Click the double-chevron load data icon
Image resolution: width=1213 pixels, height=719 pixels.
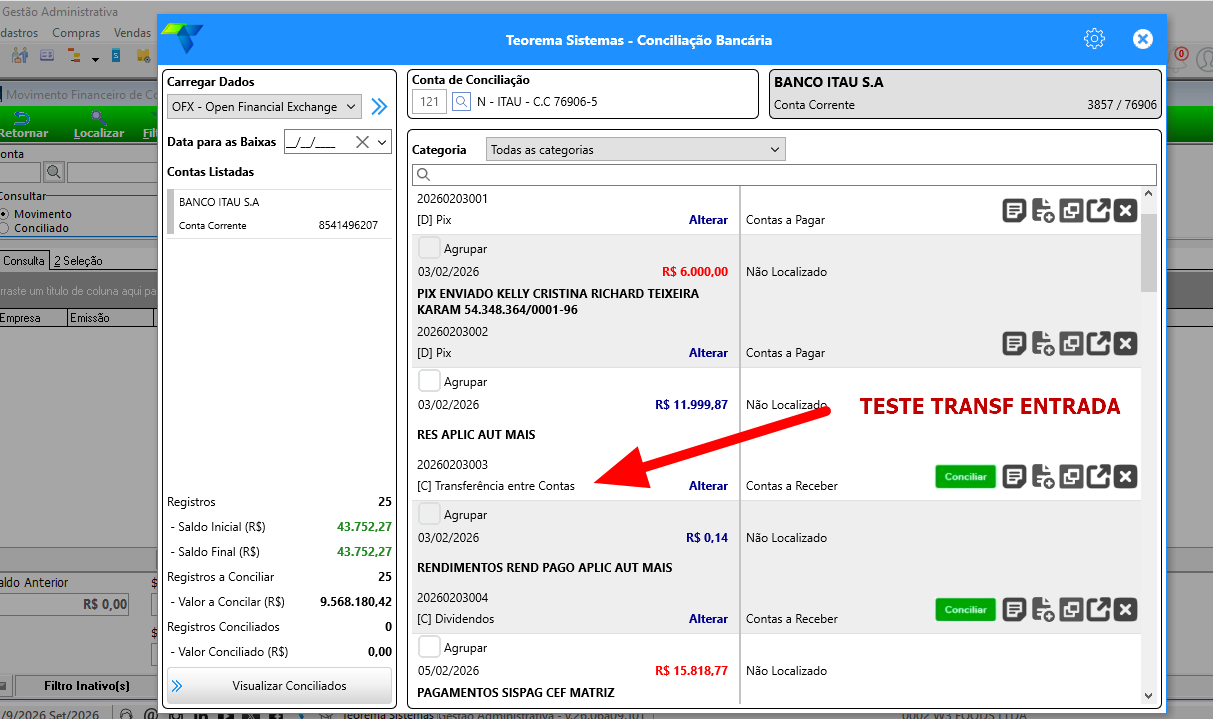tap(379, 107)
